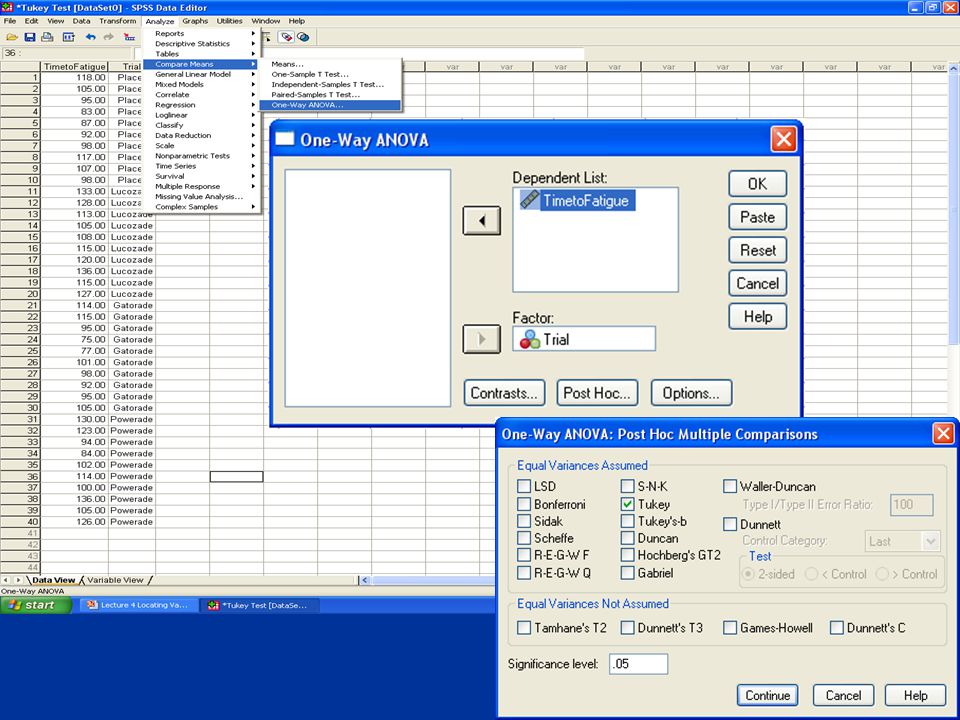
Task: Click Continue in Post Hoc dialog
Action: pyautogui.click(x=767, y=696)
